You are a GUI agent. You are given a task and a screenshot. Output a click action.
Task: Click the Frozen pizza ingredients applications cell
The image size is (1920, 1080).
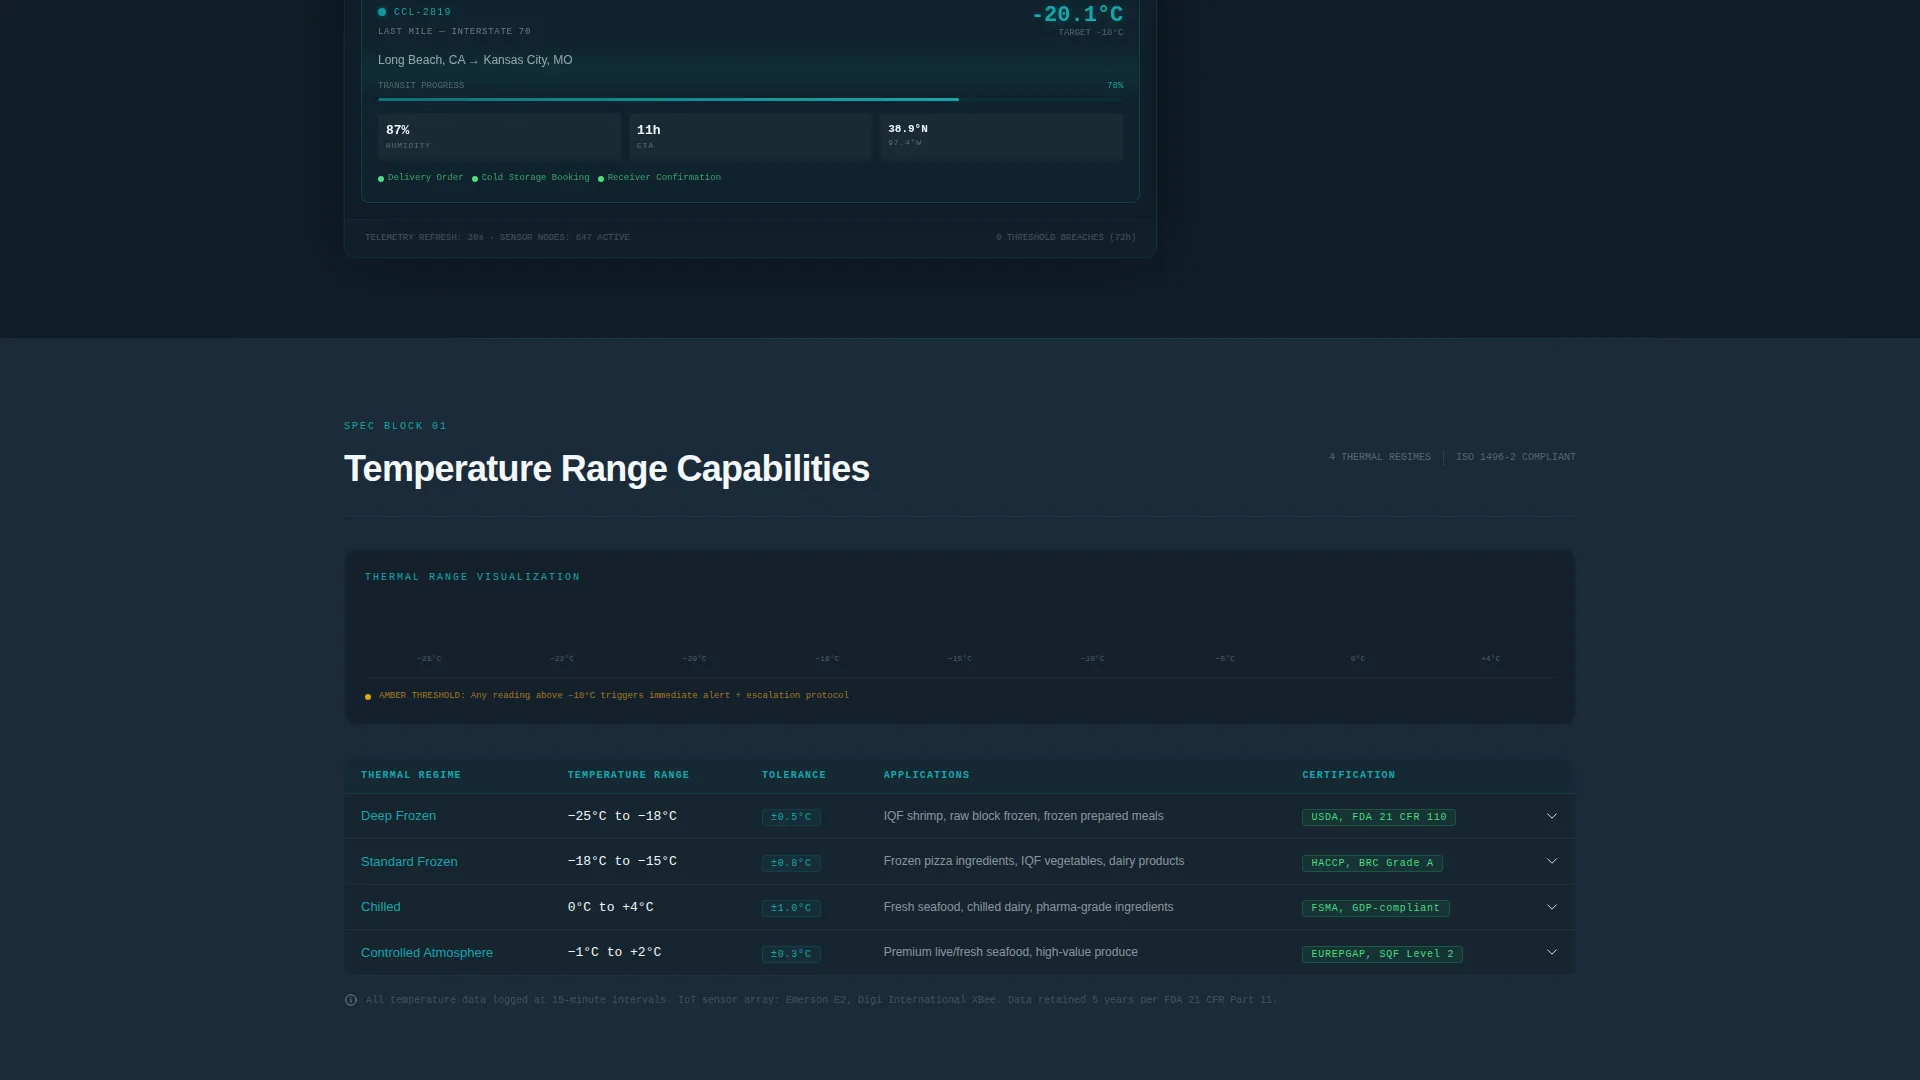(1034, 861)
